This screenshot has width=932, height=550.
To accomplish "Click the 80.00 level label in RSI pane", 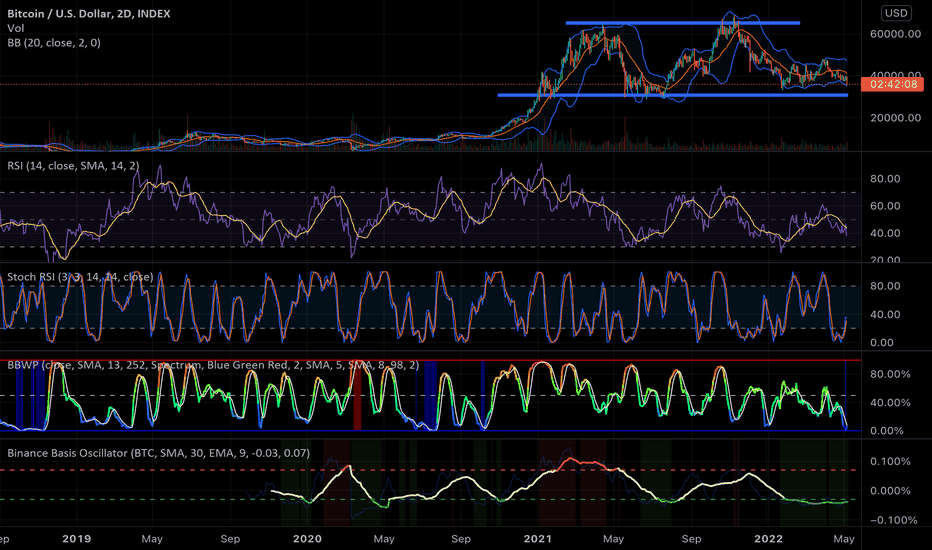I will (885, 179).
